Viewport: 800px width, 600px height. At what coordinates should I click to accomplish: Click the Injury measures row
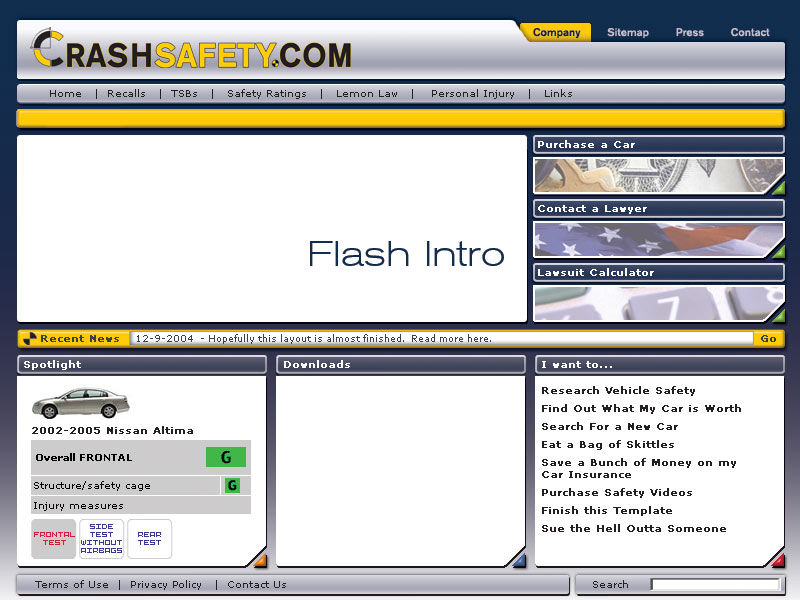141,506
